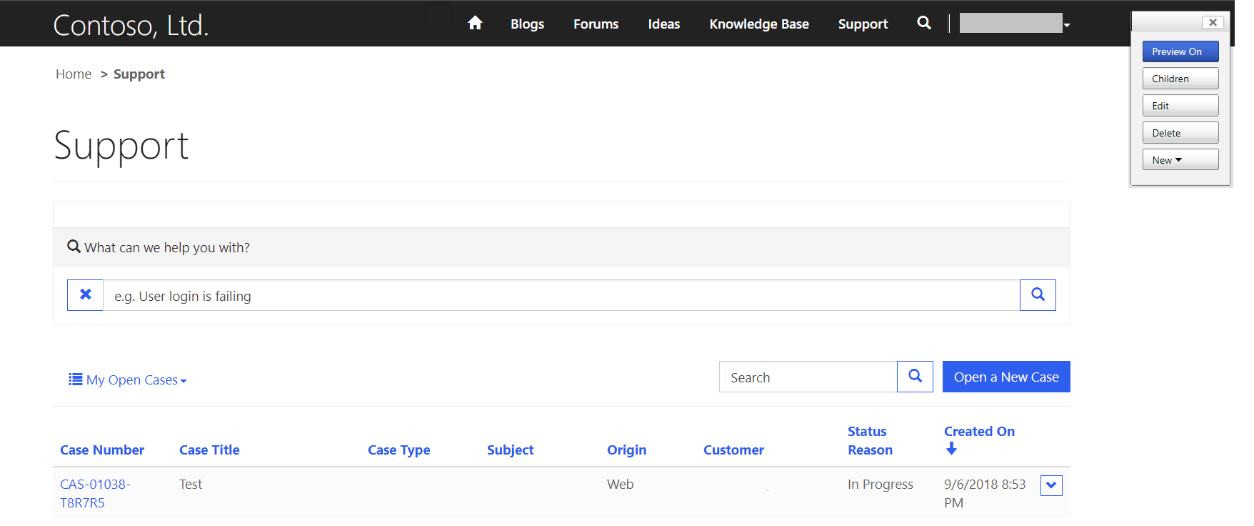Toggle Preview On in editor panel
Image resolution: width=1254 pixels, height=526 pixels.
pos(1180,51)
